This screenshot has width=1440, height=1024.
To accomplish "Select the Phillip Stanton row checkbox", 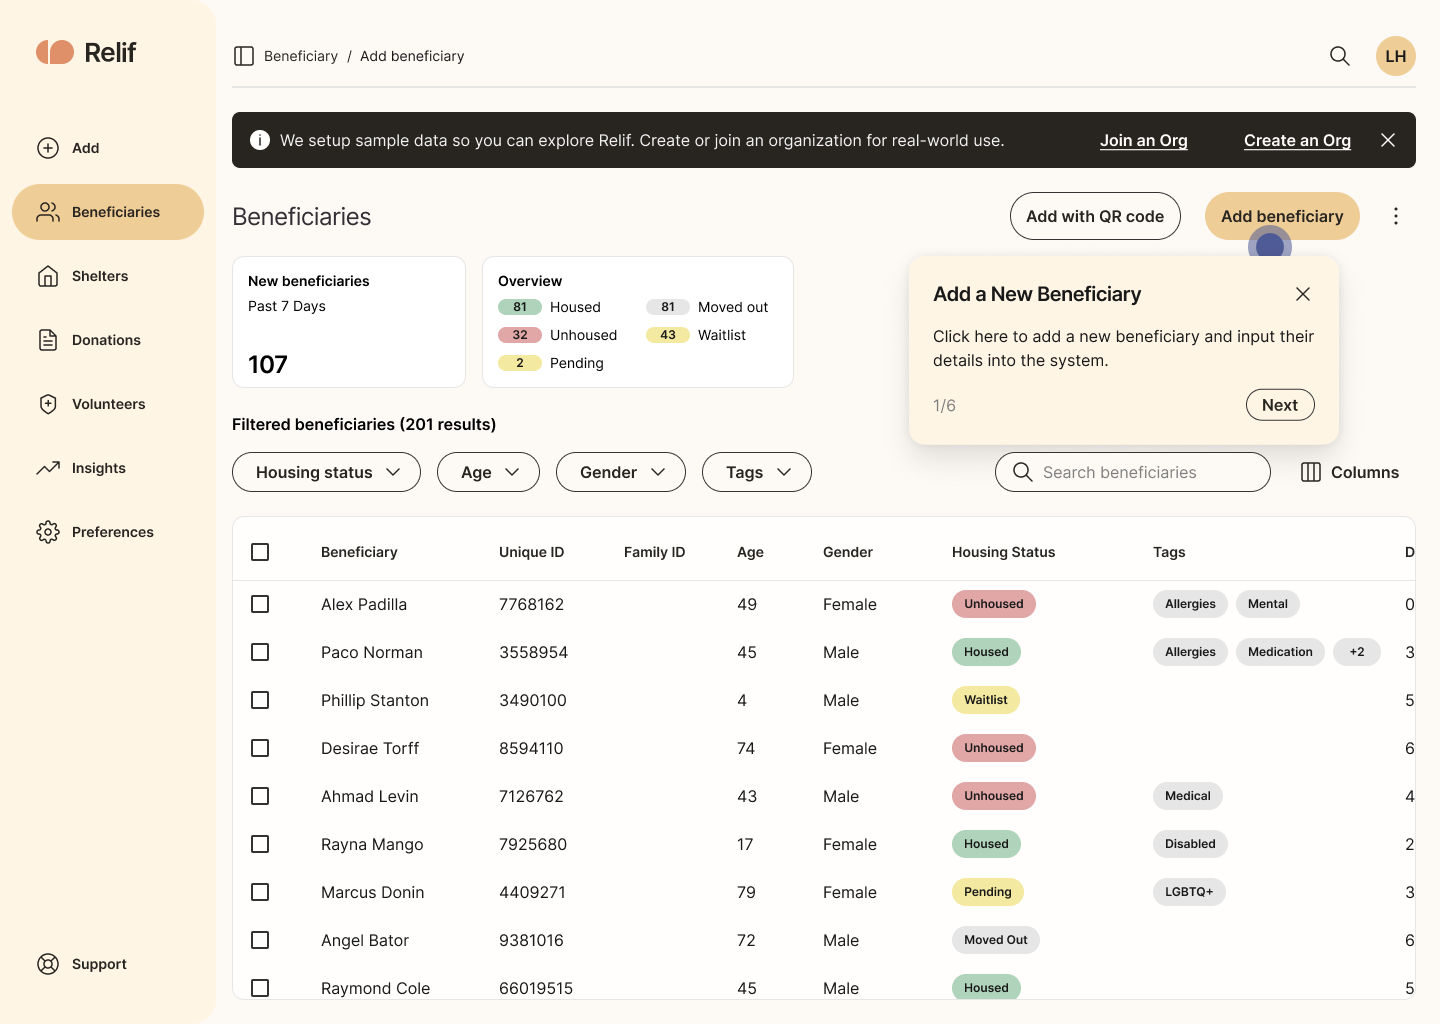I will (260, 700).
